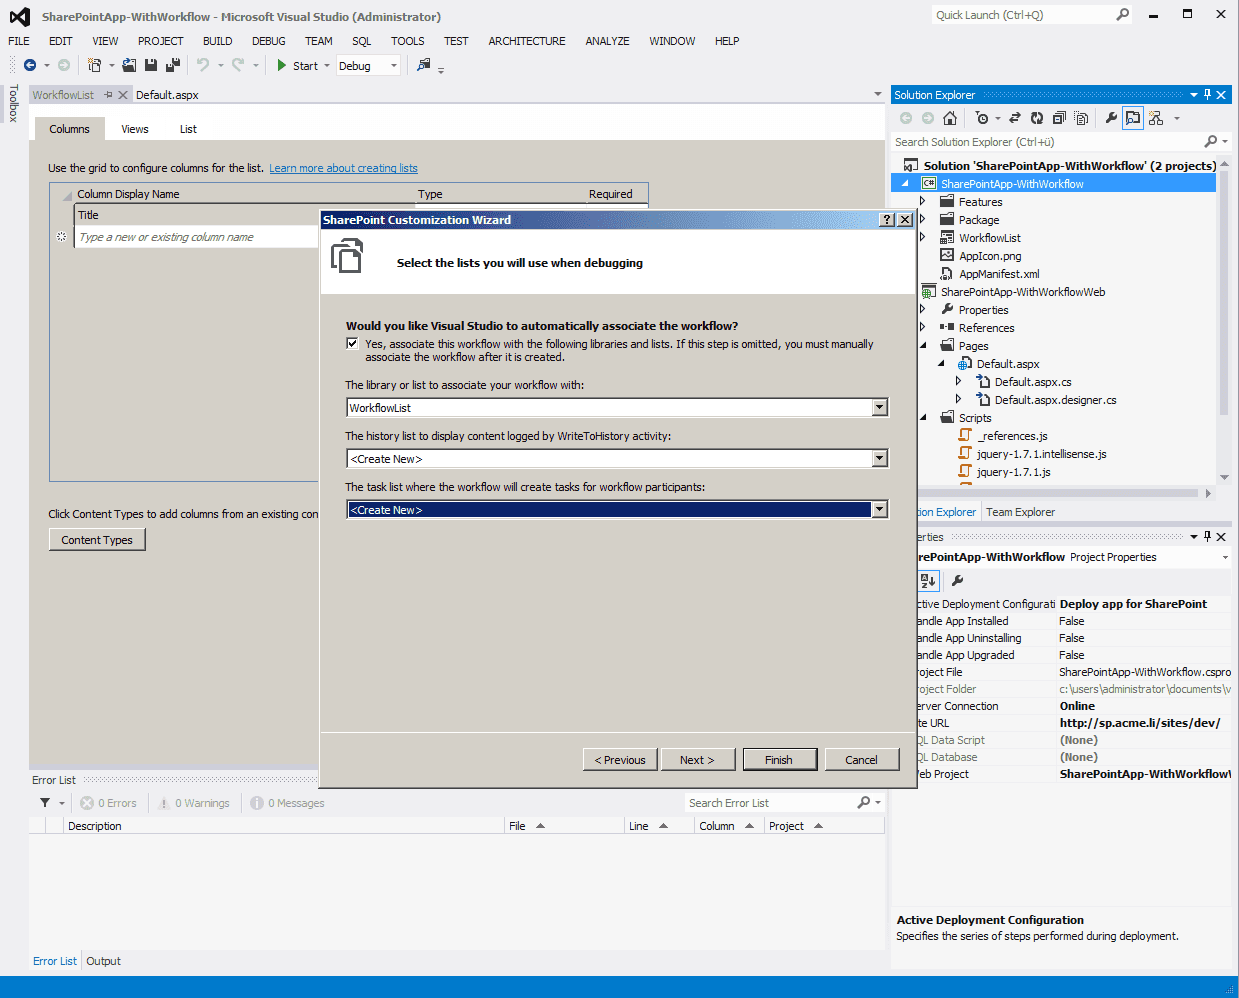Screen dimensions: 1239x998
Task: Open the ARCHITECTURE menu
Action: 526,41
